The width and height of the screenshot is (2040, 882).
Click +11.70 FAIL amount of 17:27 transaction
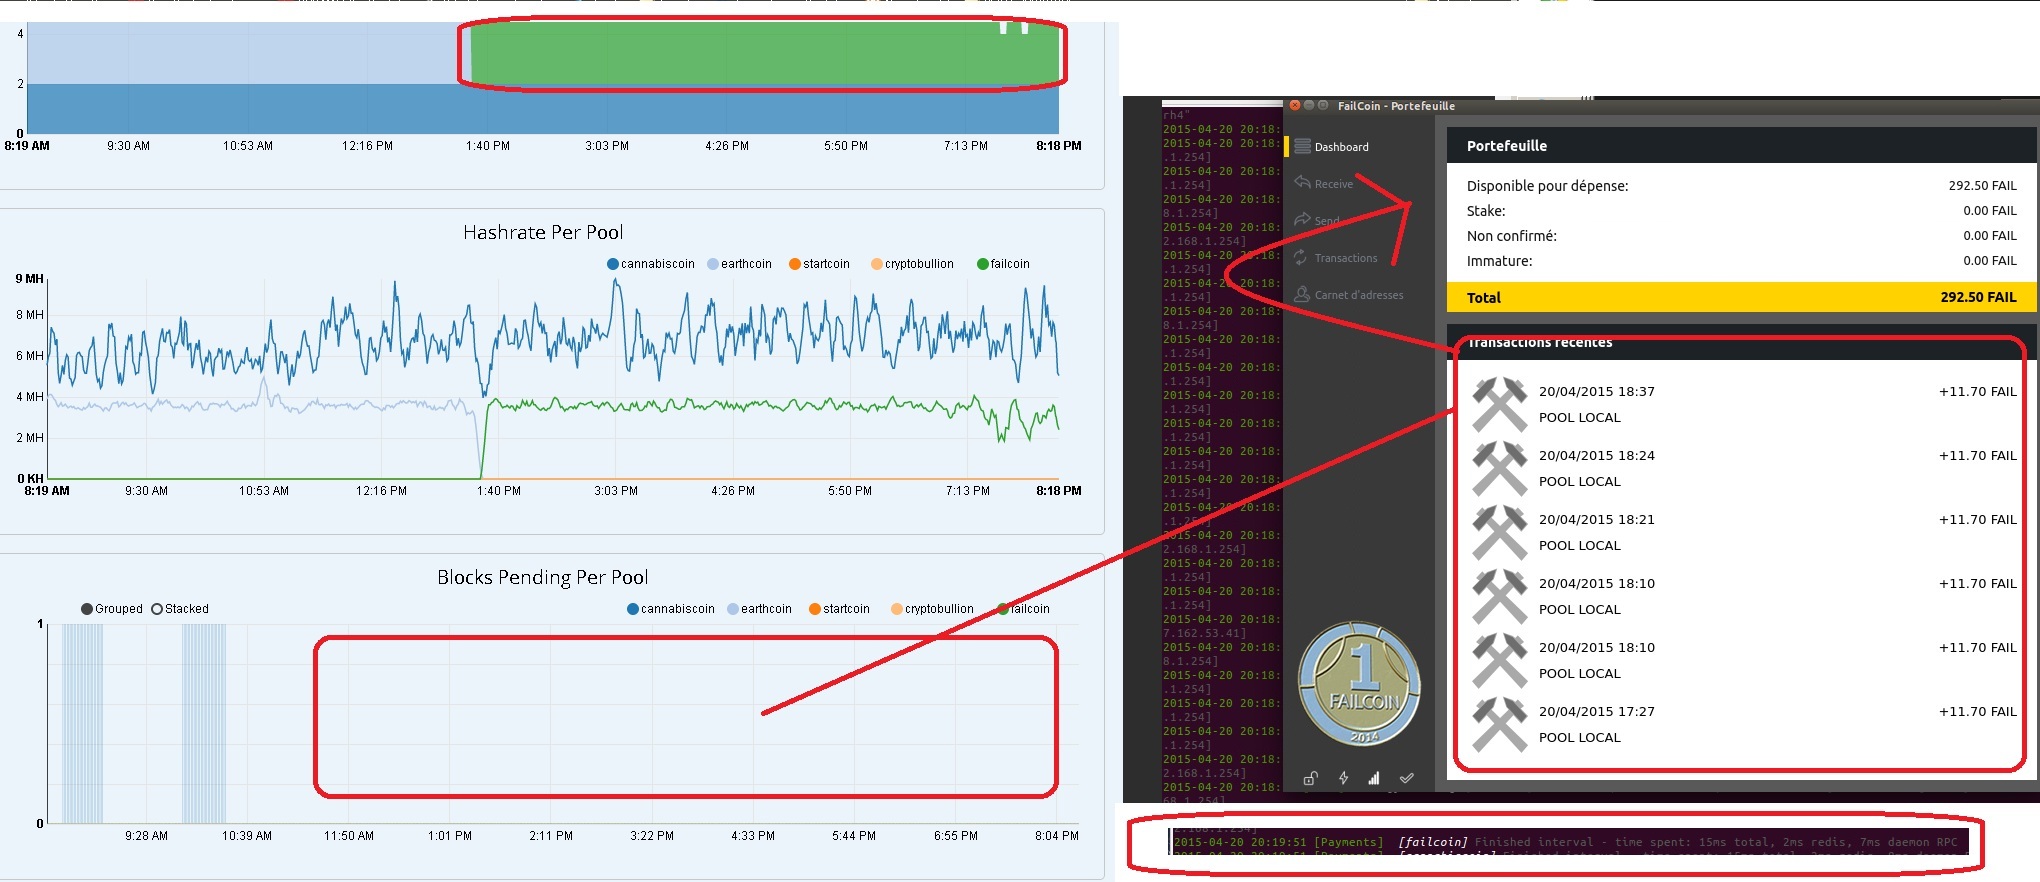tap(1978, 712)
